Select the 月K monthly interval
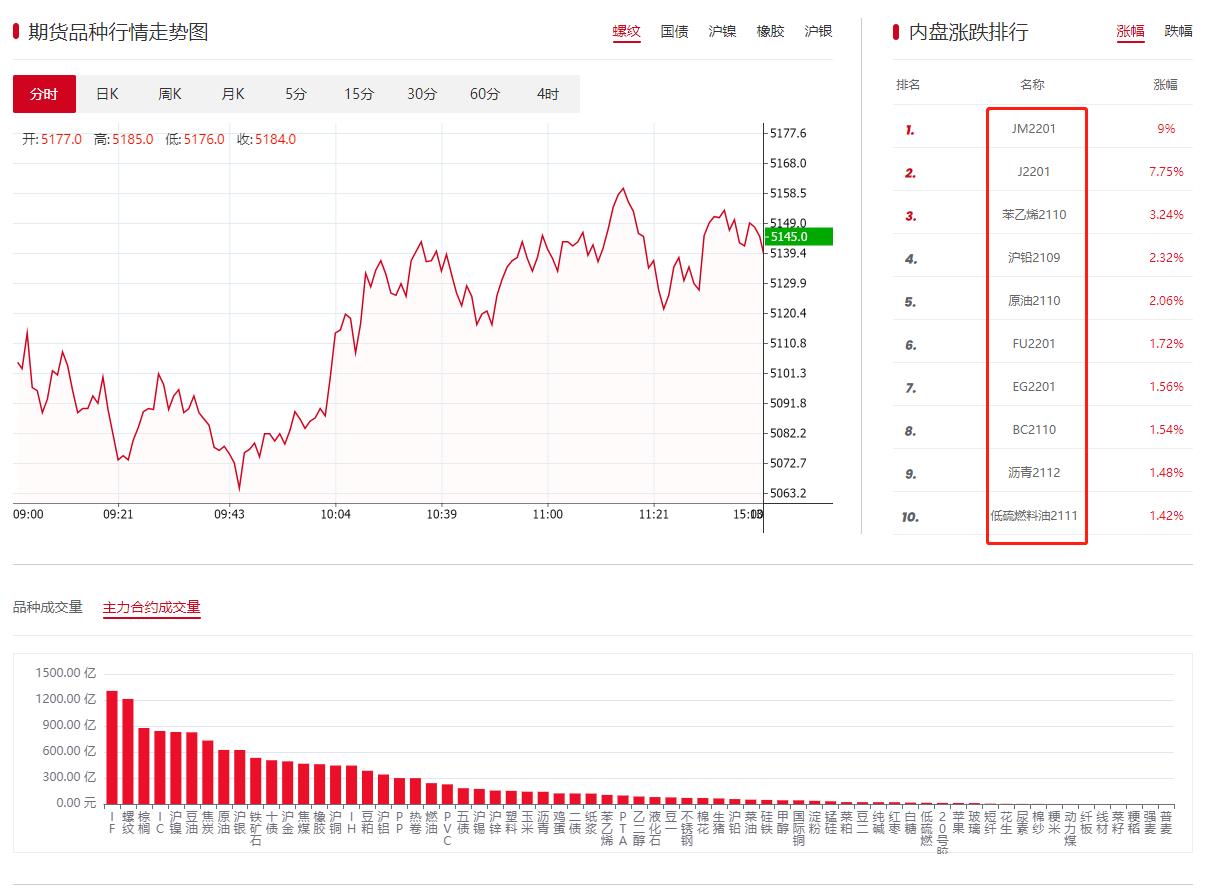 coord(232,92)
